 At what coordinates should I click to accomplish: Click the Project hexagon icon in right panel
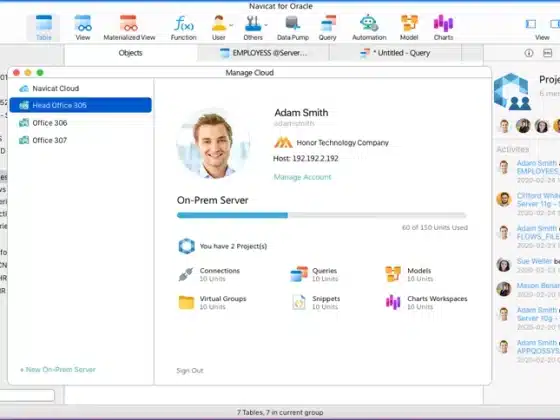pos(512,91)
